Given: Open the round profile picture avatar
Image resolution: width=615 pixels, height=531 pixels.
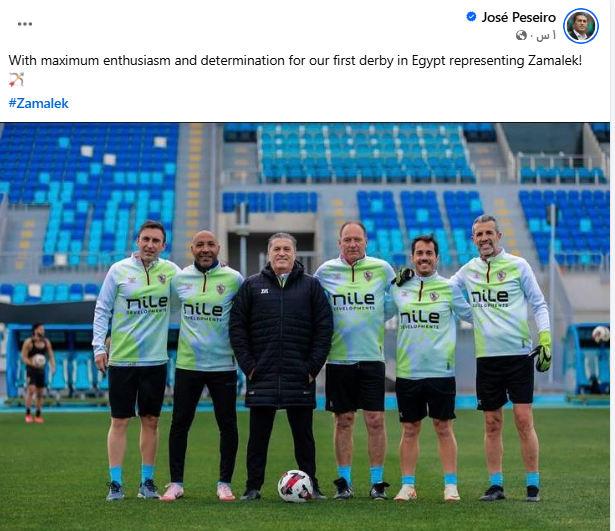Looking at the screenshot, I should pos(581,26).
